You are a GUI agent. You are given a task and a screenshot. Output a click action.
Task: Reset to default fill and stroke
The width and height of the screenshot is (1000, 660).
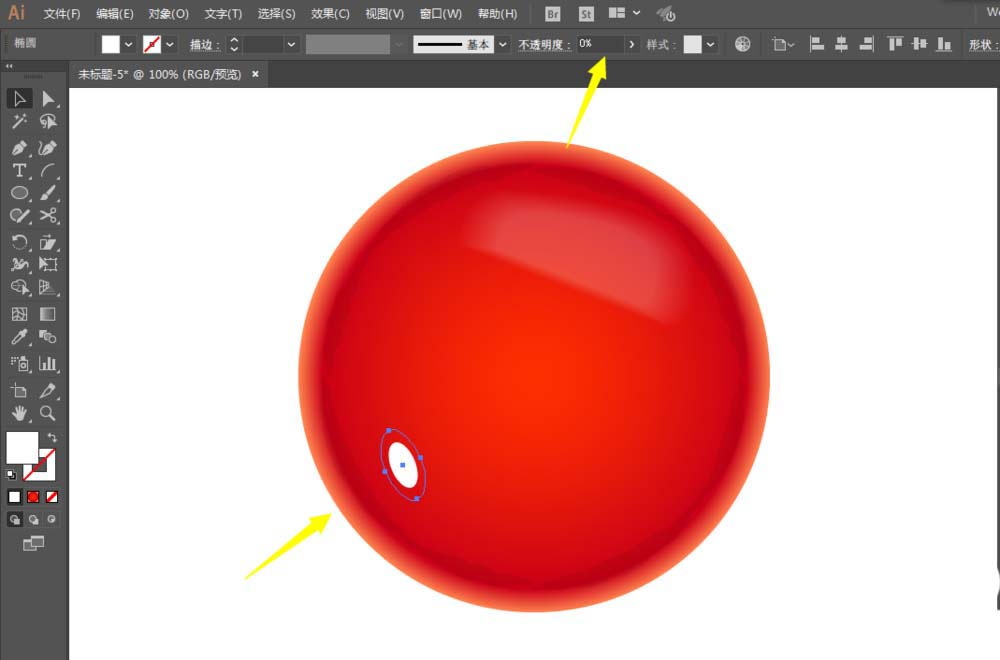point(11,474)
